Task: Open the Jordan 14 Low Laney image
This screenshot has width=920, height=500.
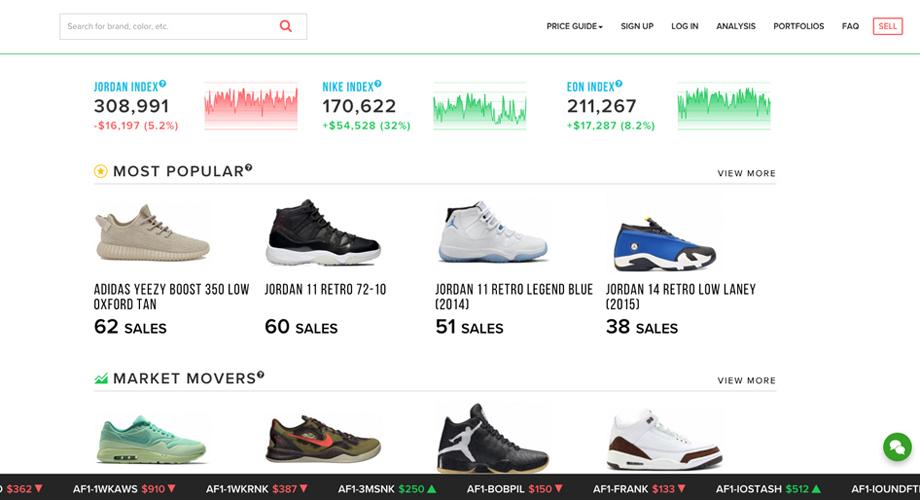Action: click(664, 244)
